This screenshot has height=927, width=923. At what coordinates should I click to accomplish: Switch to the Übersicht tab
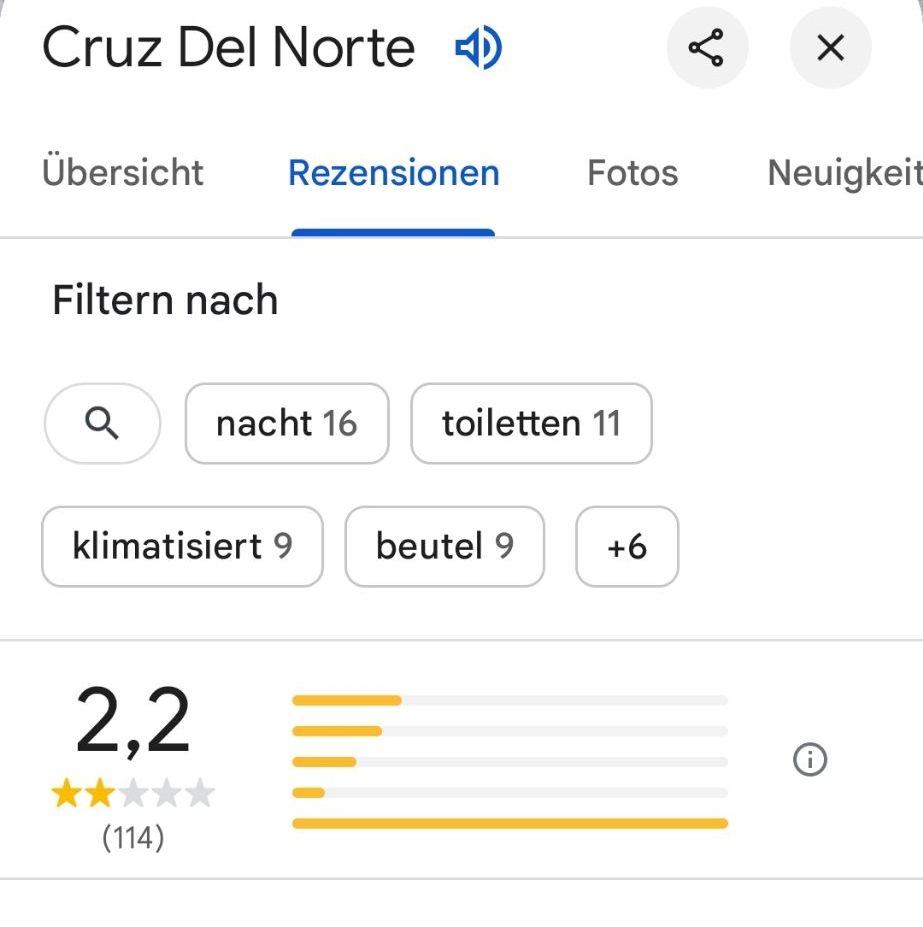pyautogui.click(x=123, y=173)
